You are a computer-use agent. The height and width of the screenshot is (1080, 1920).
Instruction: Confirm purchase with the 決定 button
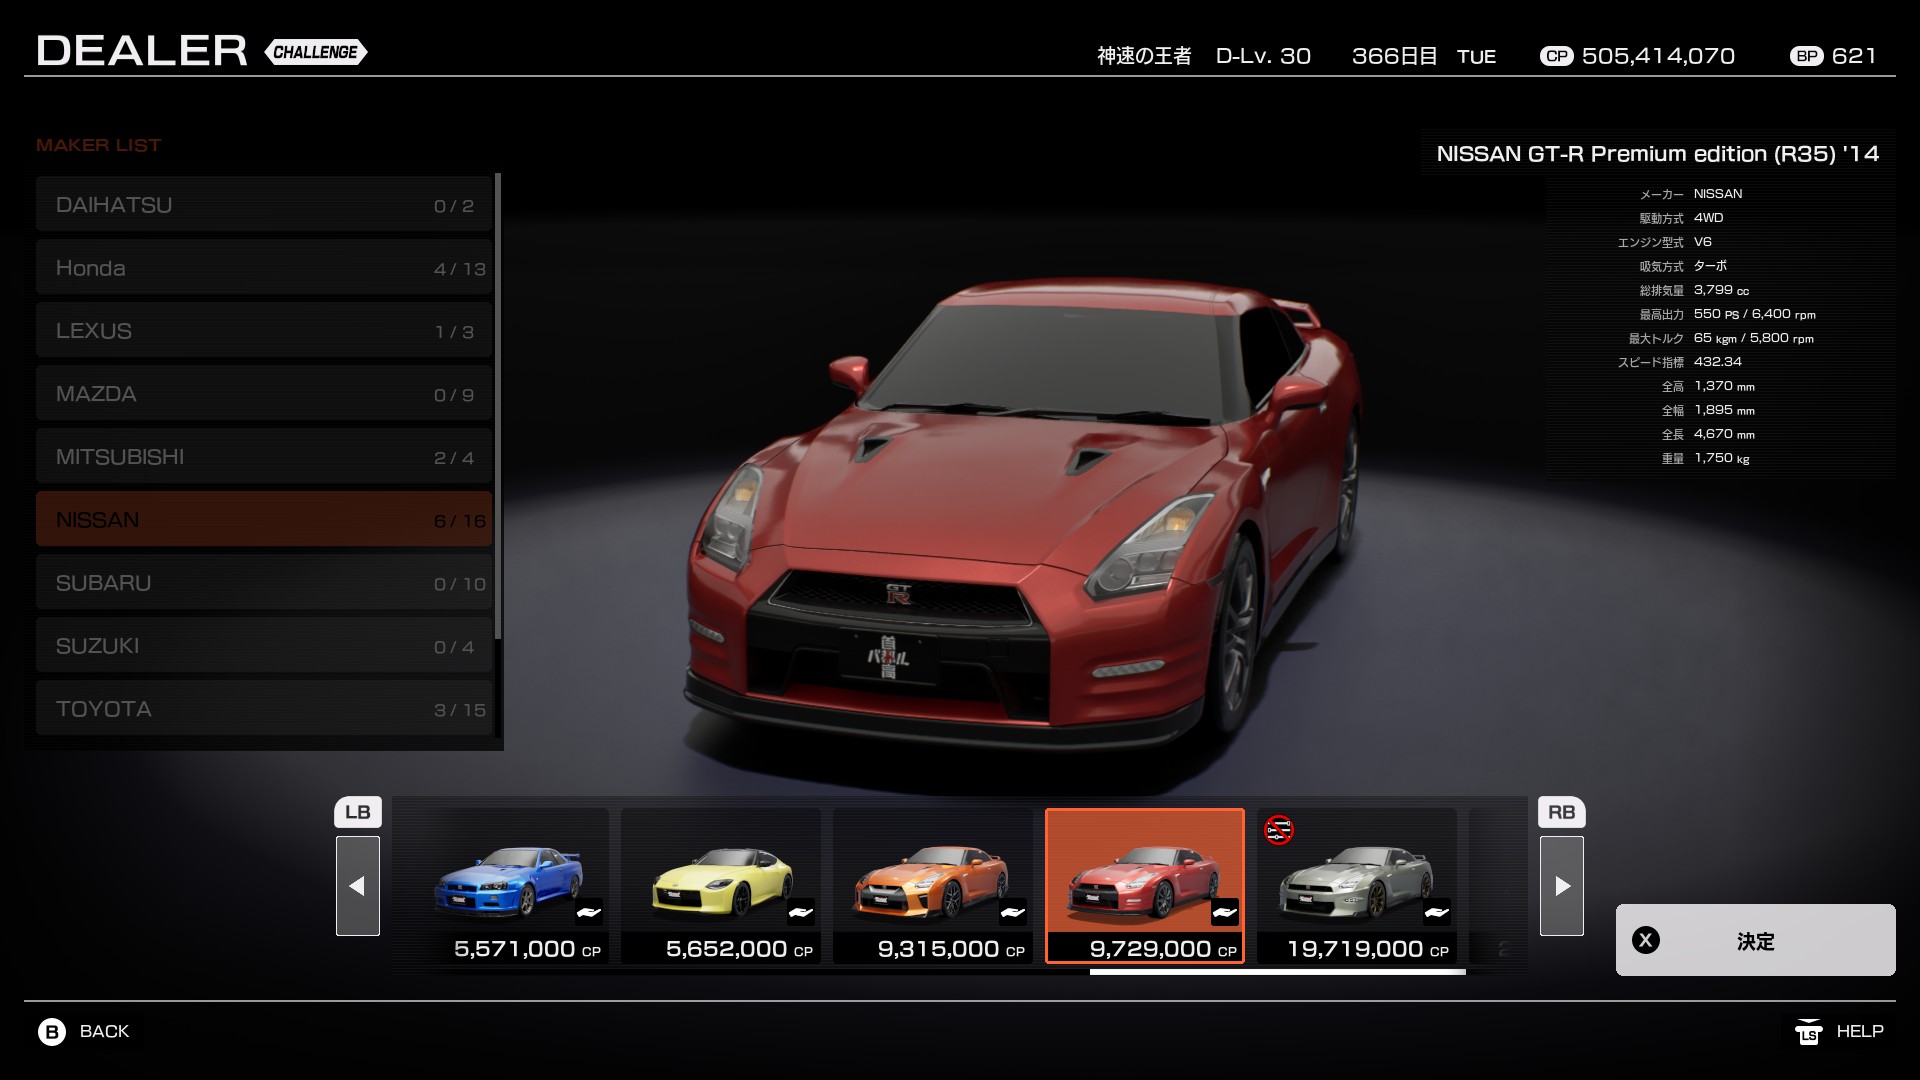(x=1755, y=940)
